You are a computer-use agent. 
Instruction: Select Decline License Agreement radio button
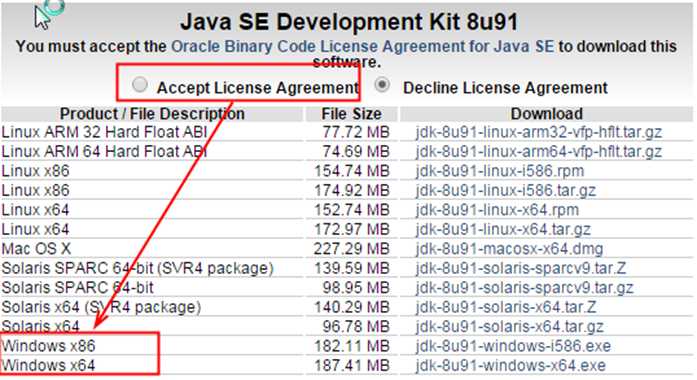tap(382, 84)
